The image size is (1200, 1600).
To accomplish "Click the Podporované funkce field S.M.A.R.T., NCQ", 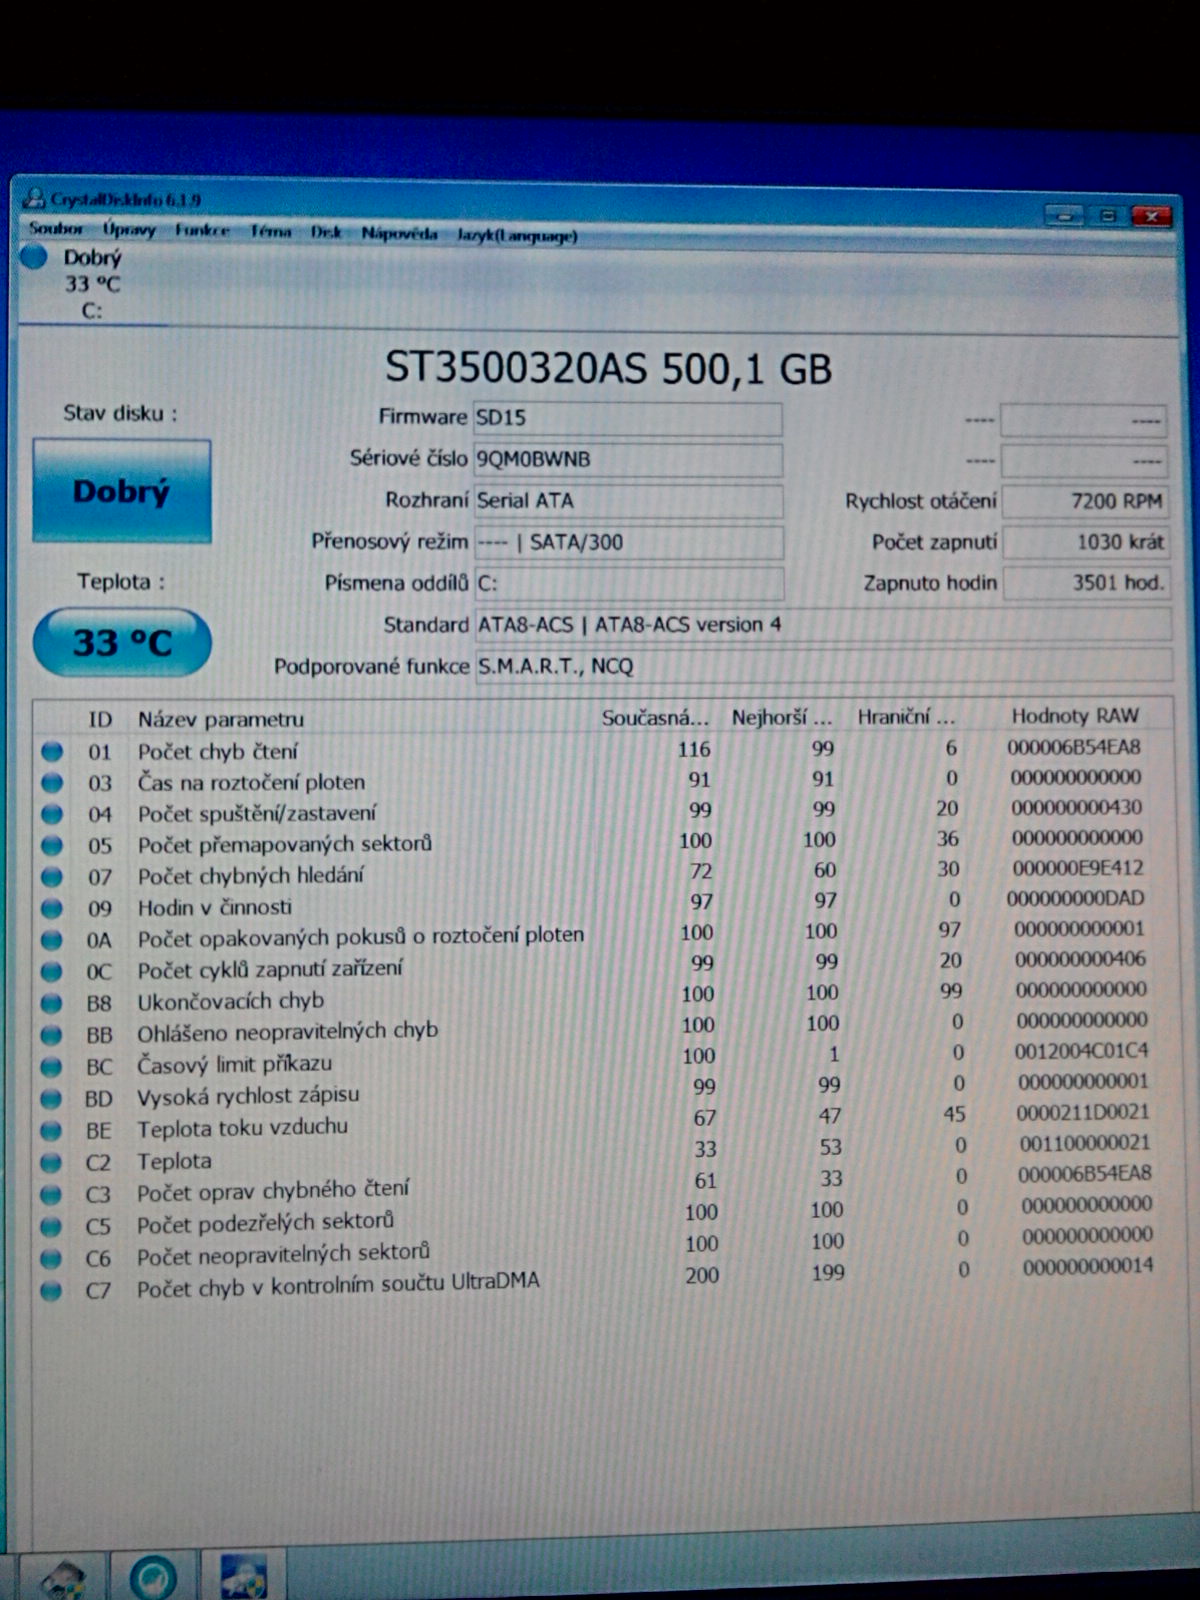I will (822, 666).
